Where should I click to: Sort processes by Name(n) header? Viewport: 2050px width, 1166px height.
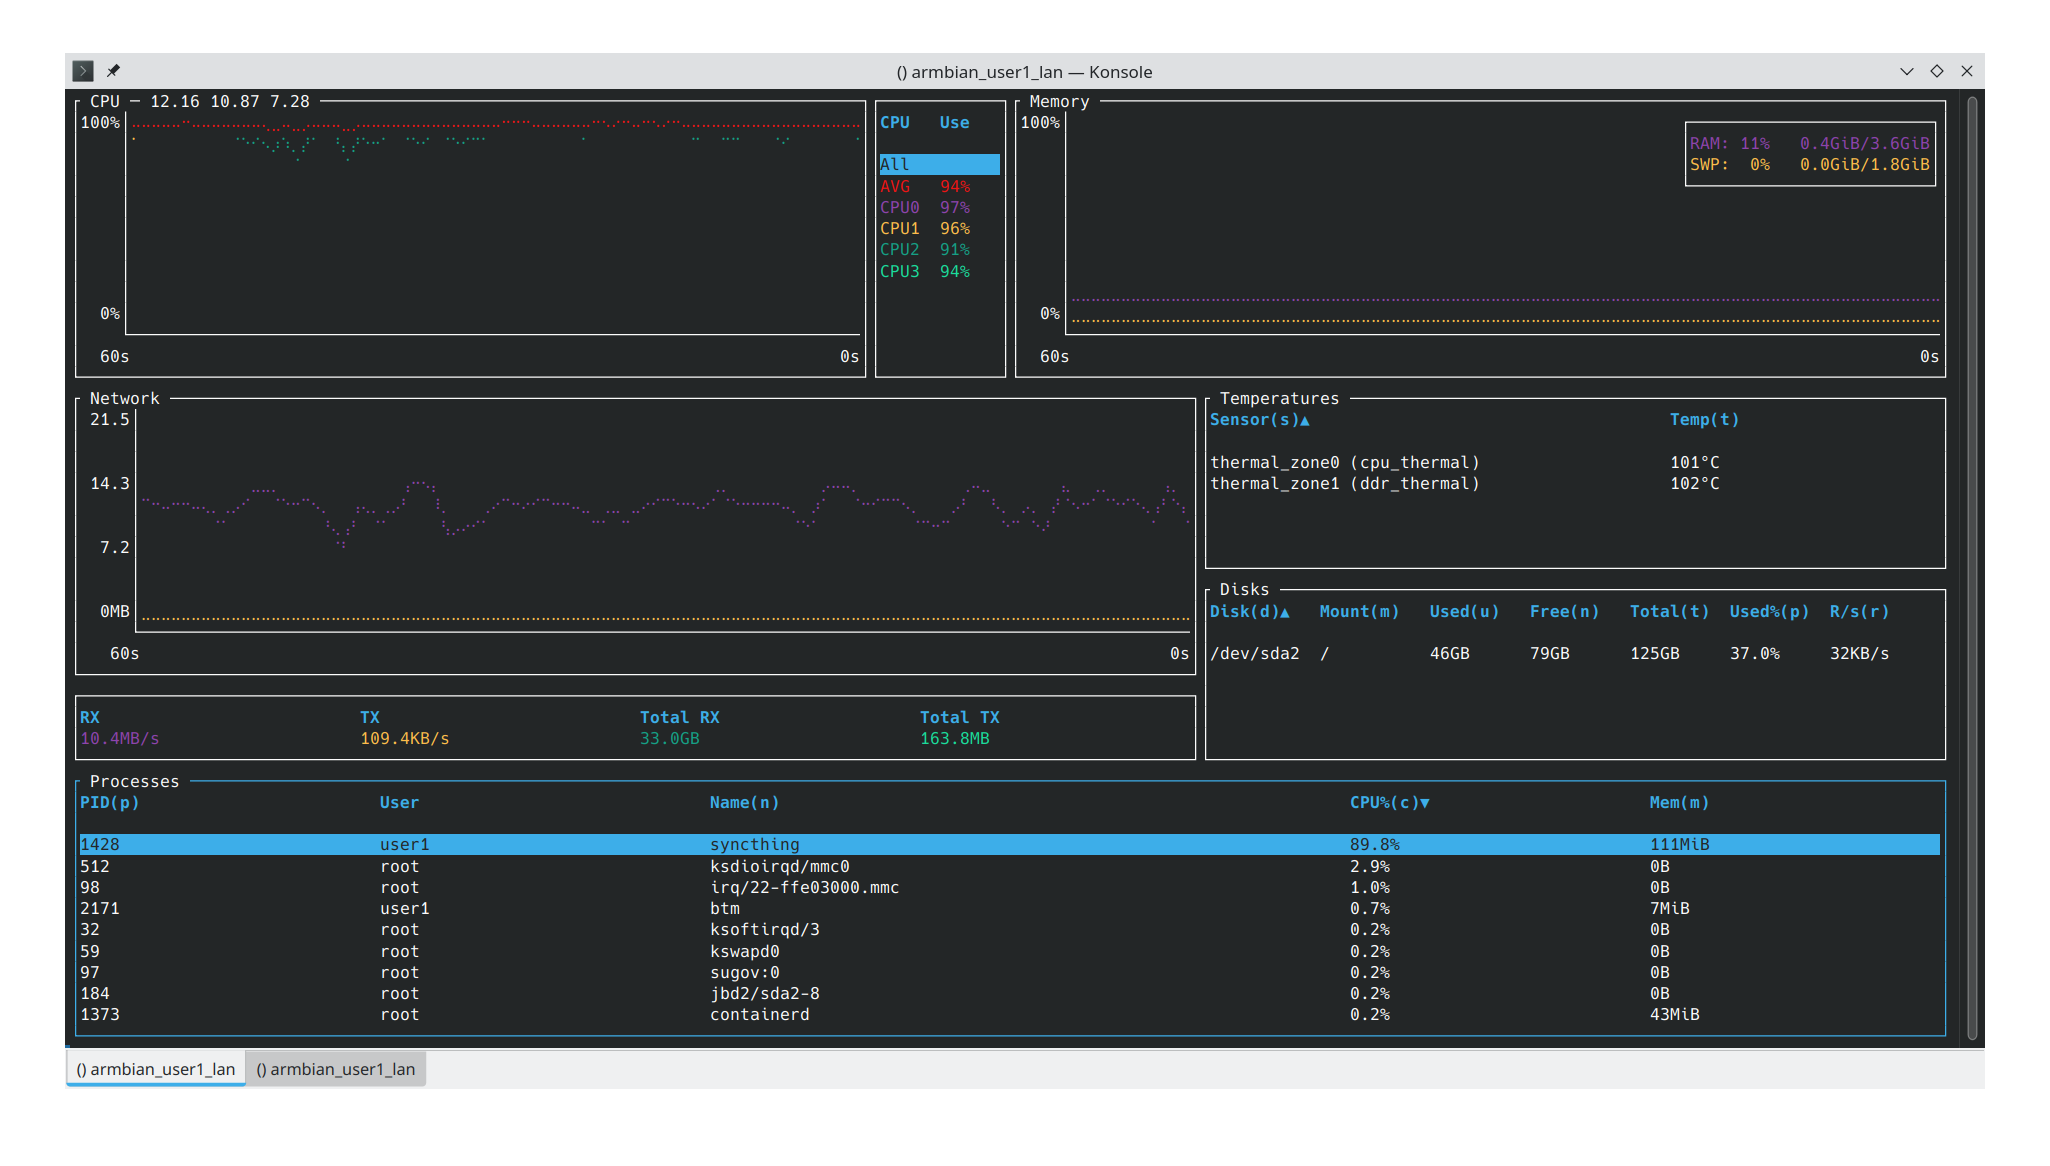[x=744, y=803]
